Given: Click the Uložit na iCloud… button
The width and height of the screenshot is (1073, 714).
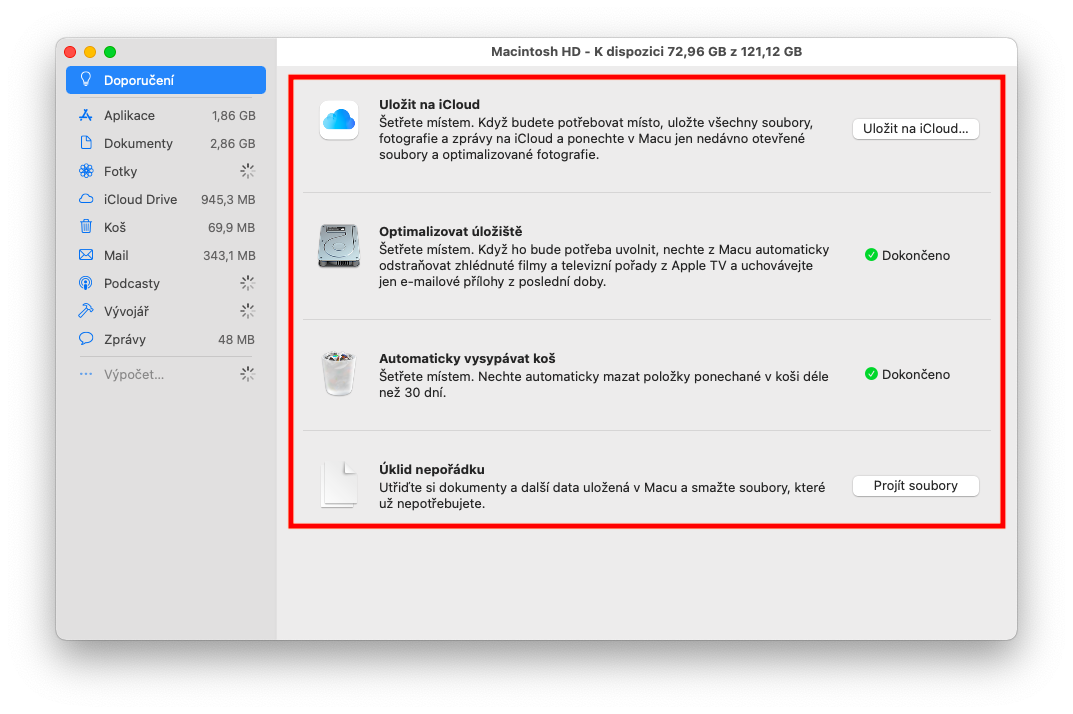Looking at the screenshot, I should tap(915, 129).
